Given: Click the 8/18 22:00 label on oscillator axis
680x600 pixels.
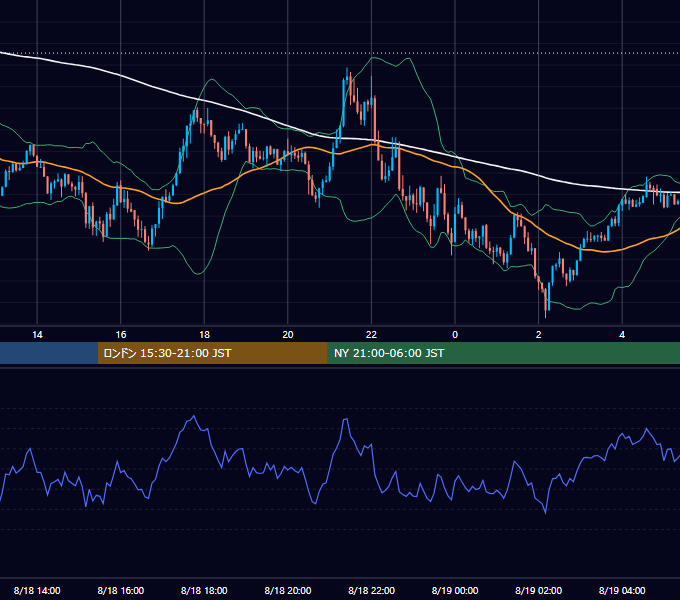Looking at the screenshot, I should click(371, 590).
